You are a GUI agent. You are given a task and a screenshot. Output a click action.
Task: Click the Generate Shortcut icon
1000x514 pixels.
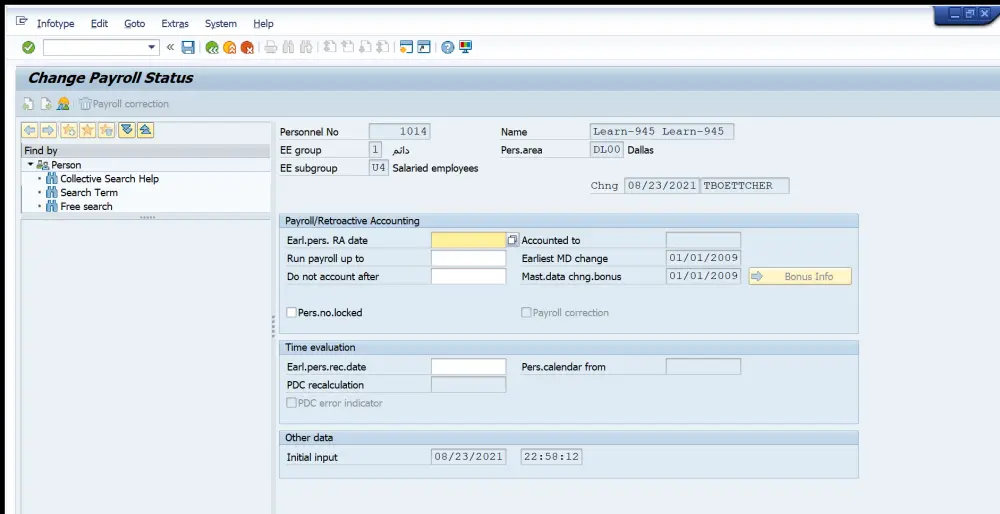pyautogui.click(x=424, y=47)
